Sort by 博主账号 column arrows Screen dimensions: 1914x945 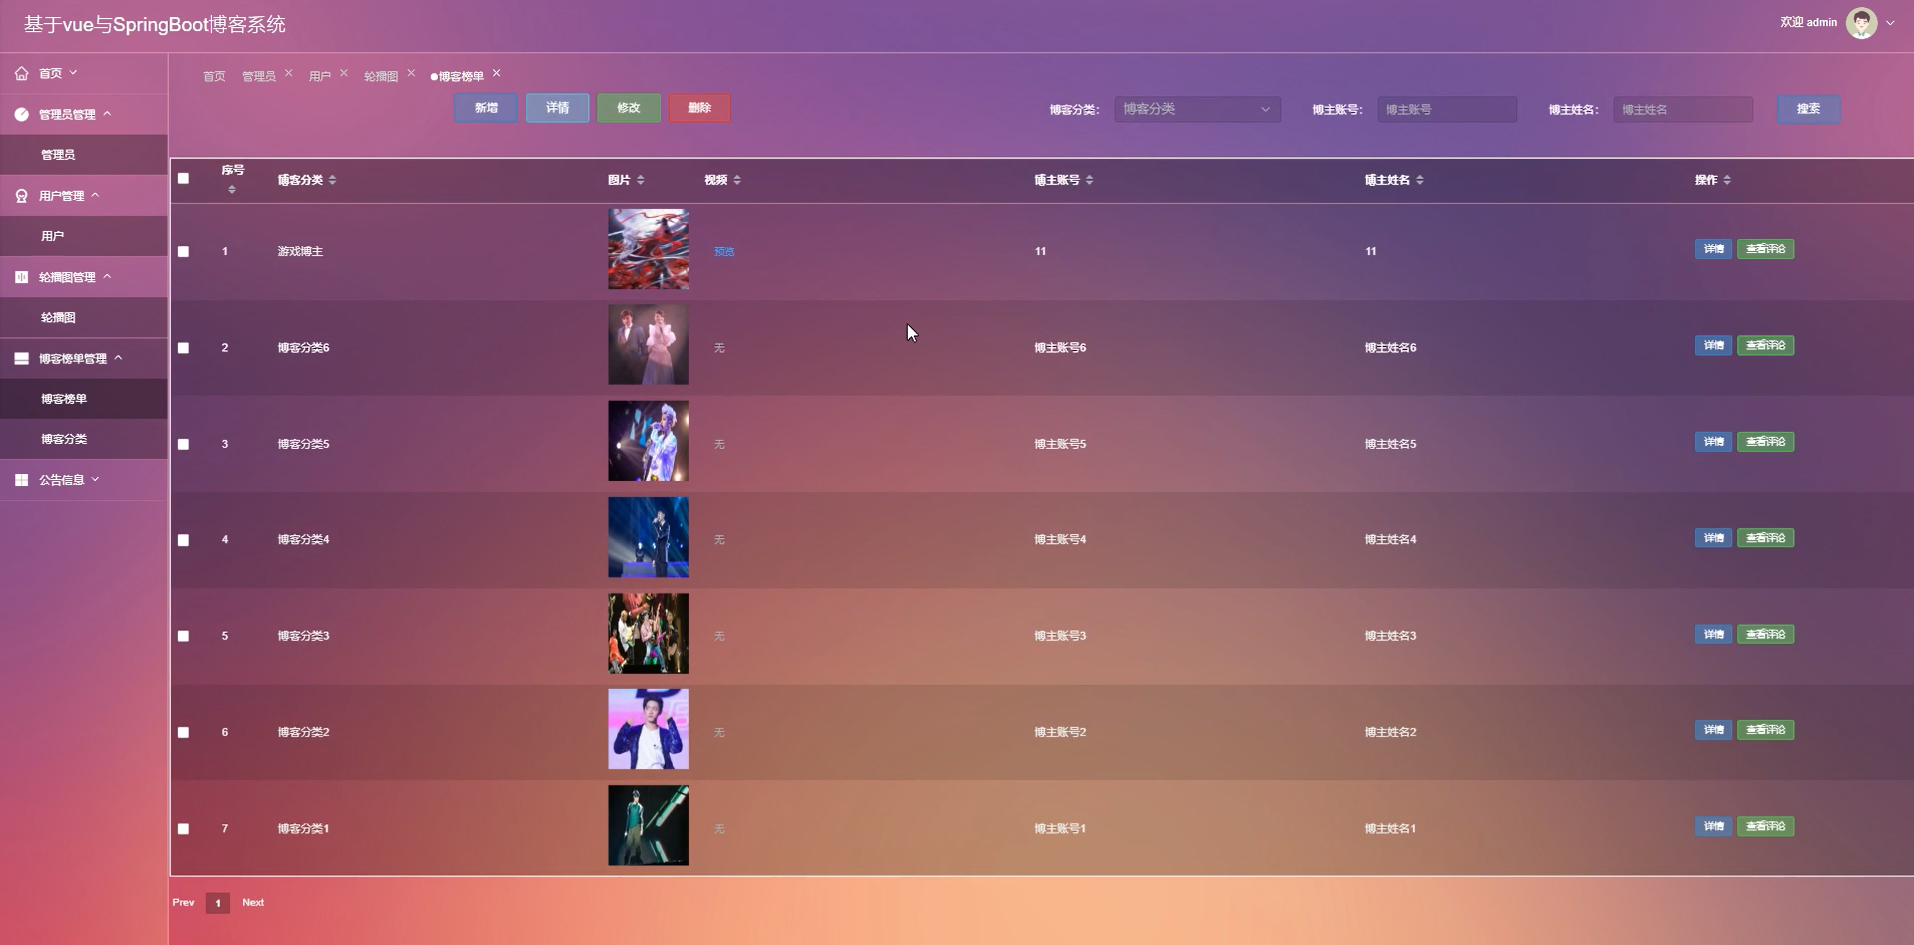click(1090, 180)
